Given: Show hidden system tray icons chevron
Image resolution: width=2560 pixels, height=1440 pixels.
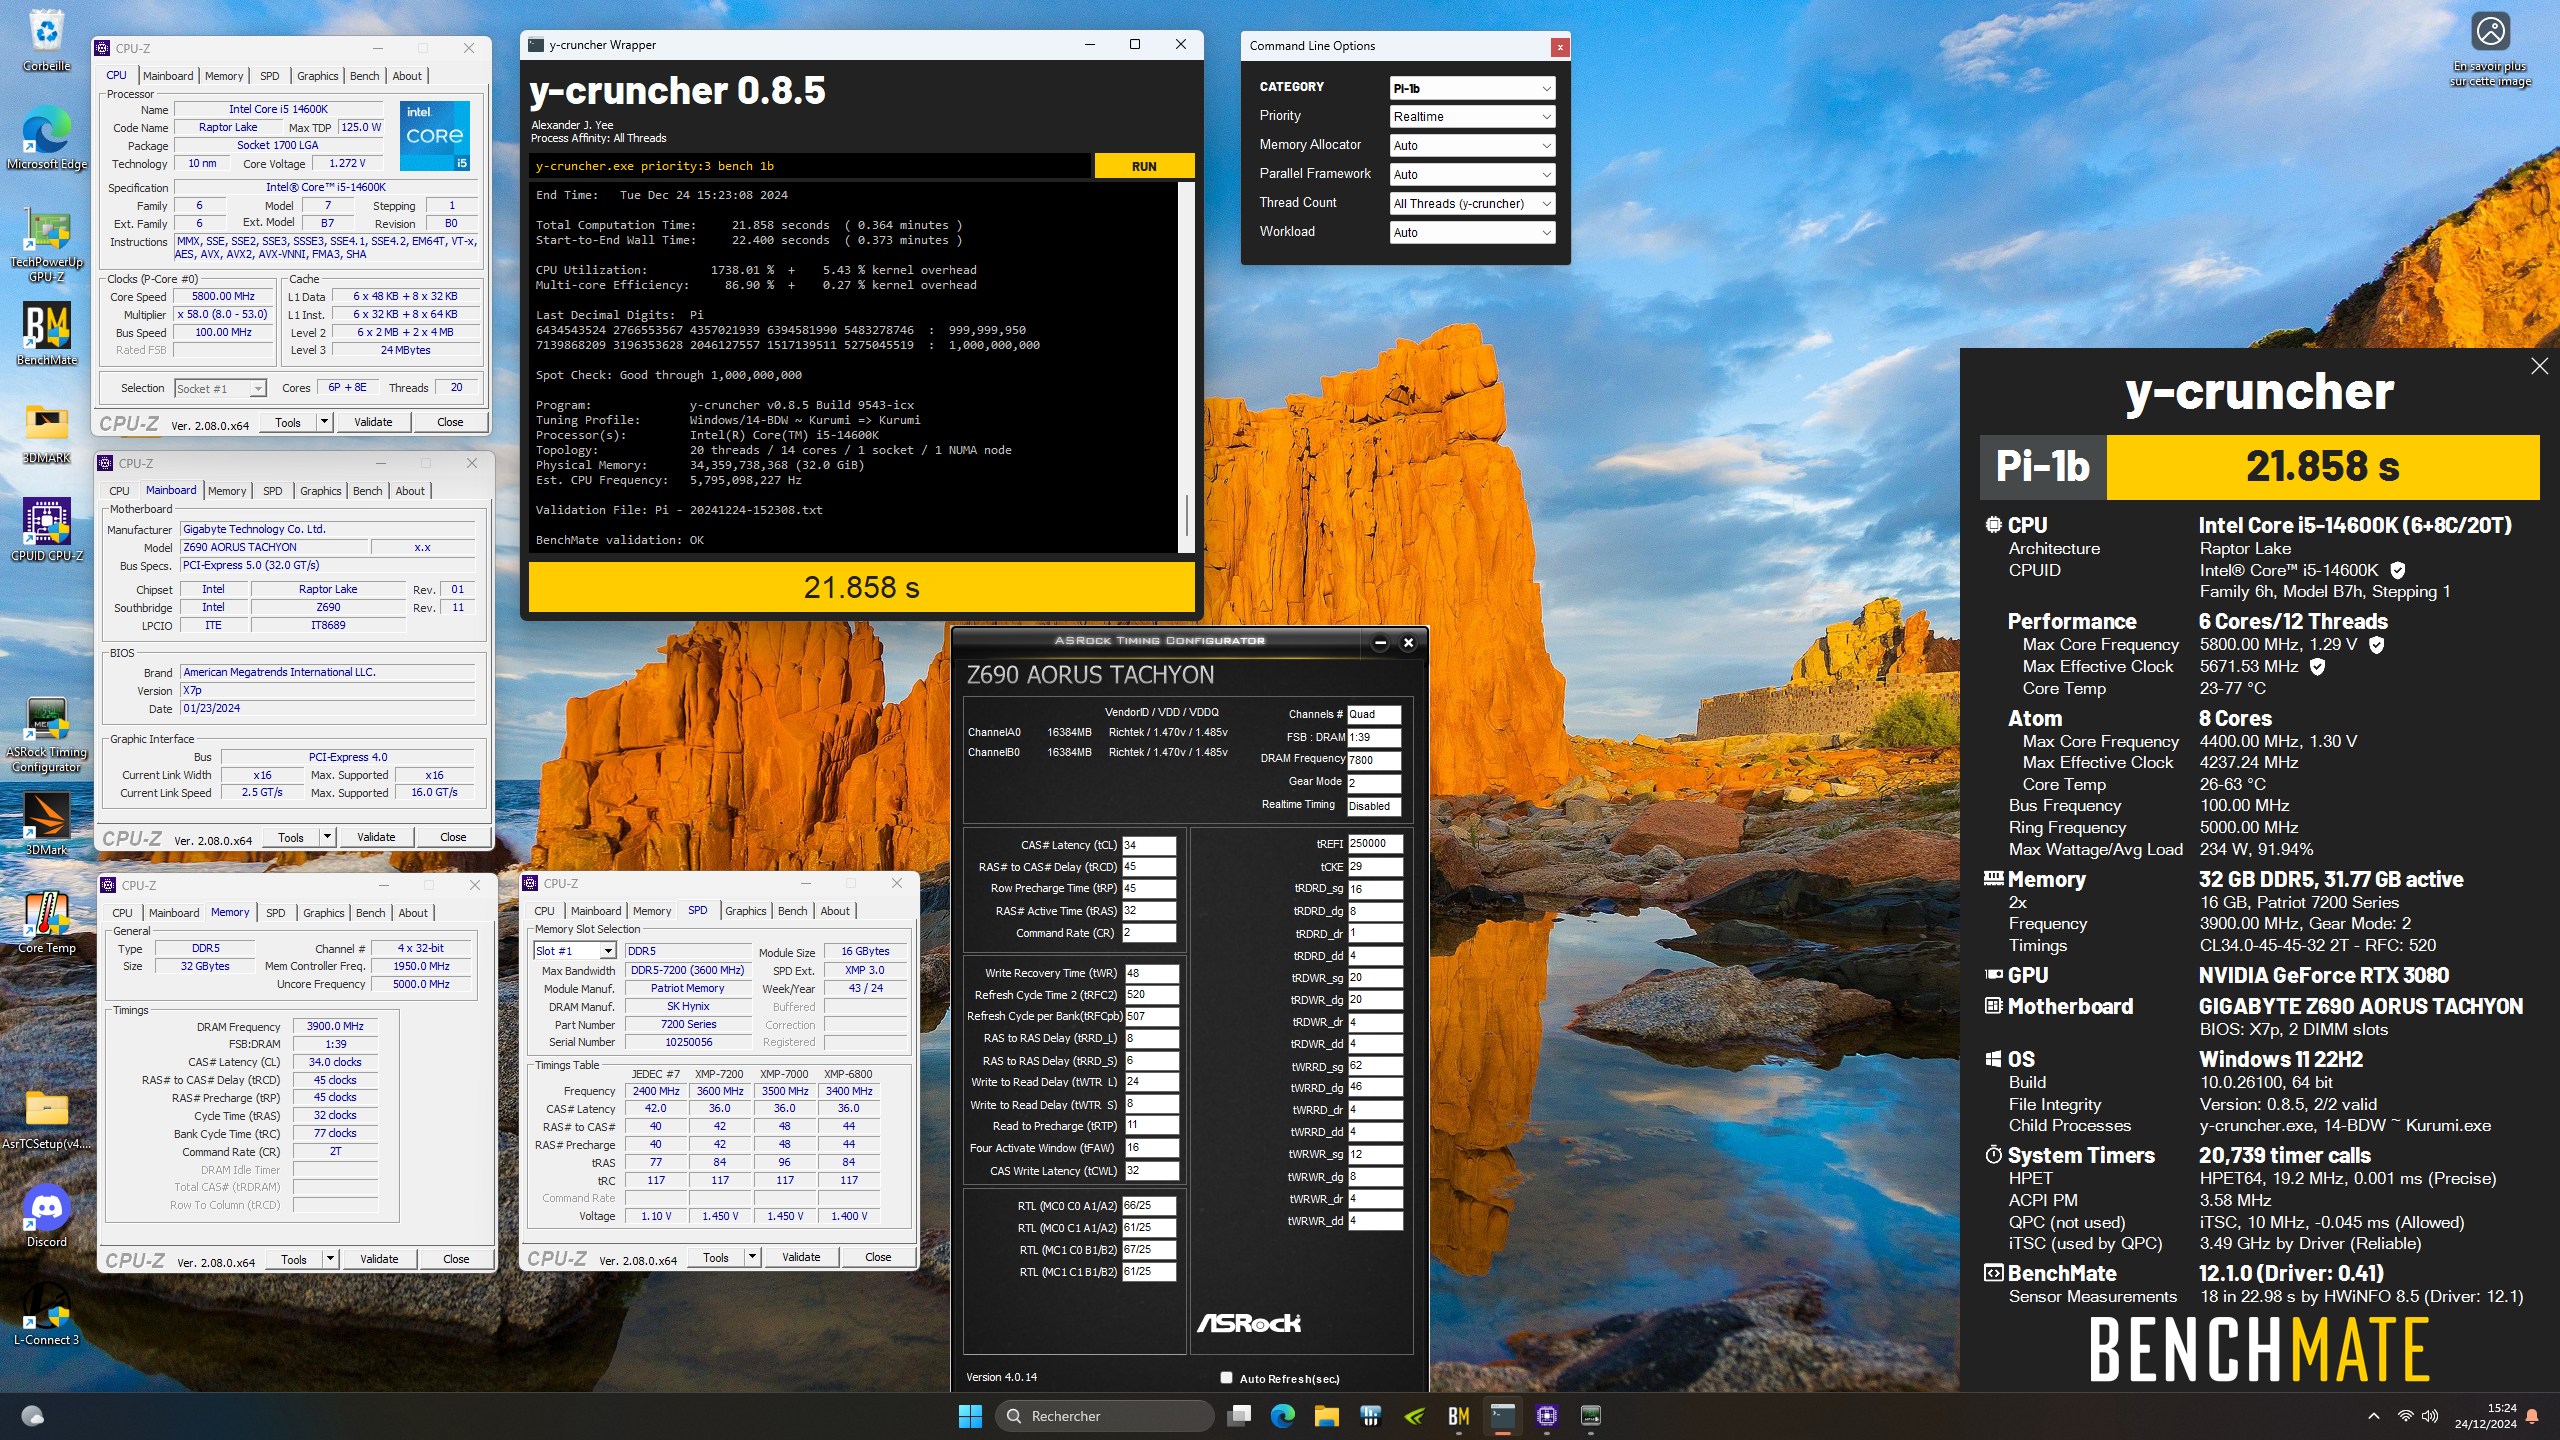Looking at the screenshot, I should (2373, 1416).
